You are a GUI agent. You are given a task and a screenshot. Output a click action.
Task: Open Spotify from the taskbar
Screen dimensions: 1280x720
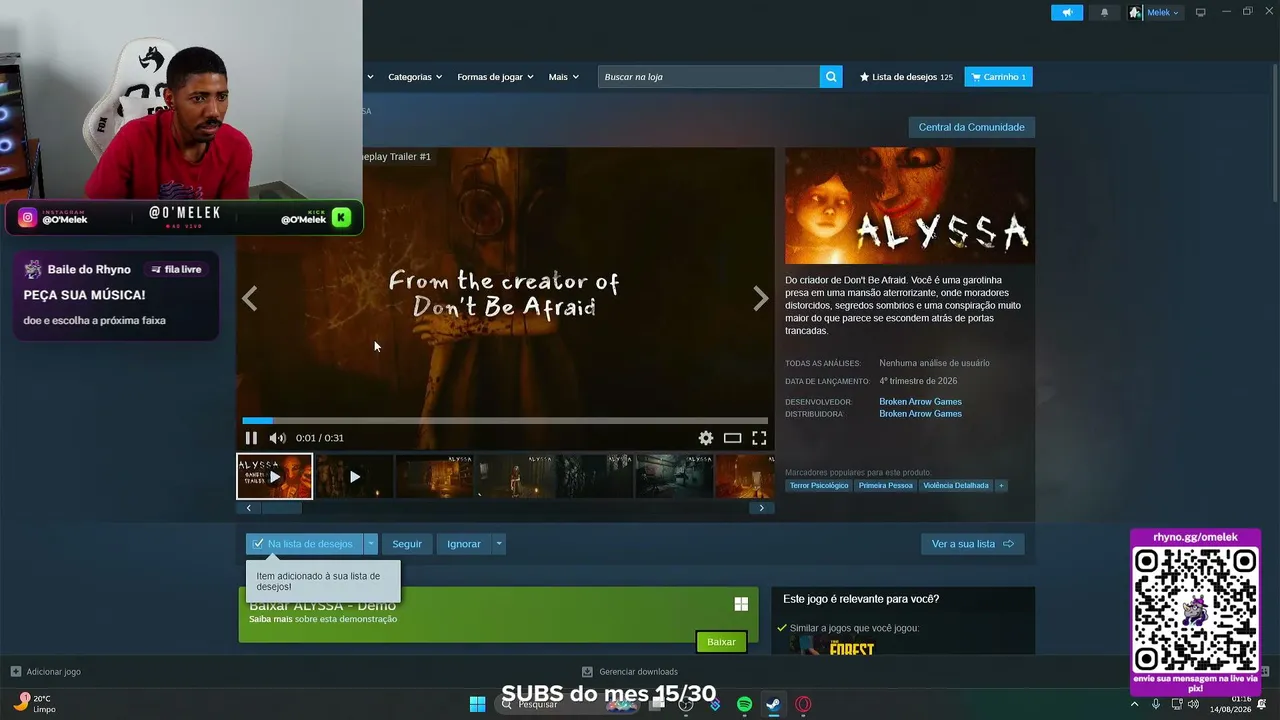point(745,704)
